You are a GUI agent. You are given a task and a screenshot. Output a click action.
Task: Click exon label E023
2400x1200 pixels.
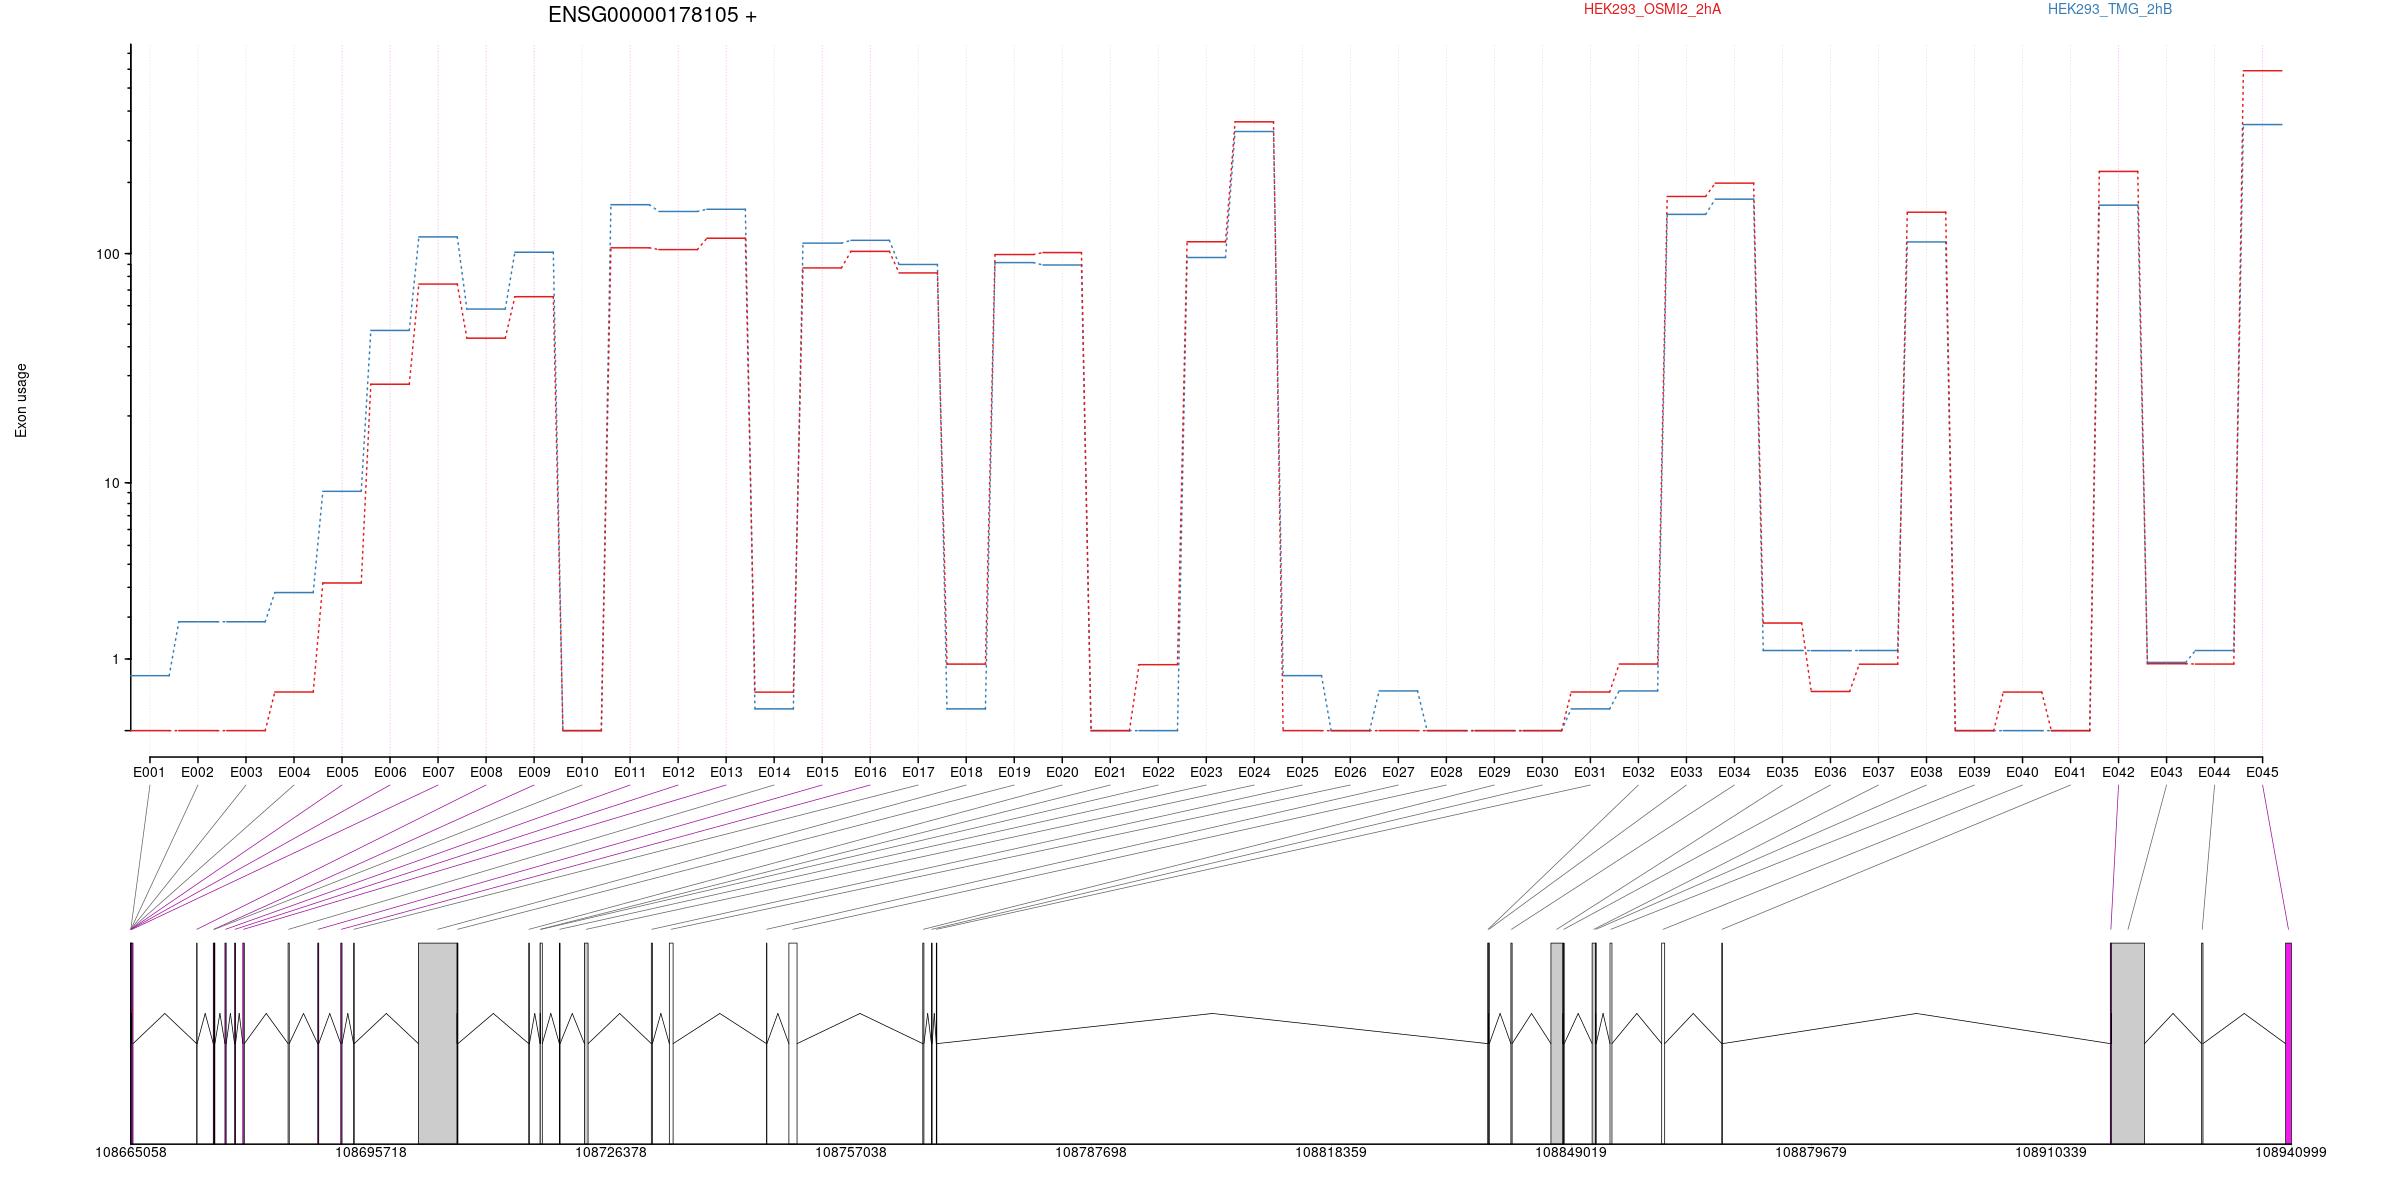pos(1206,772)
